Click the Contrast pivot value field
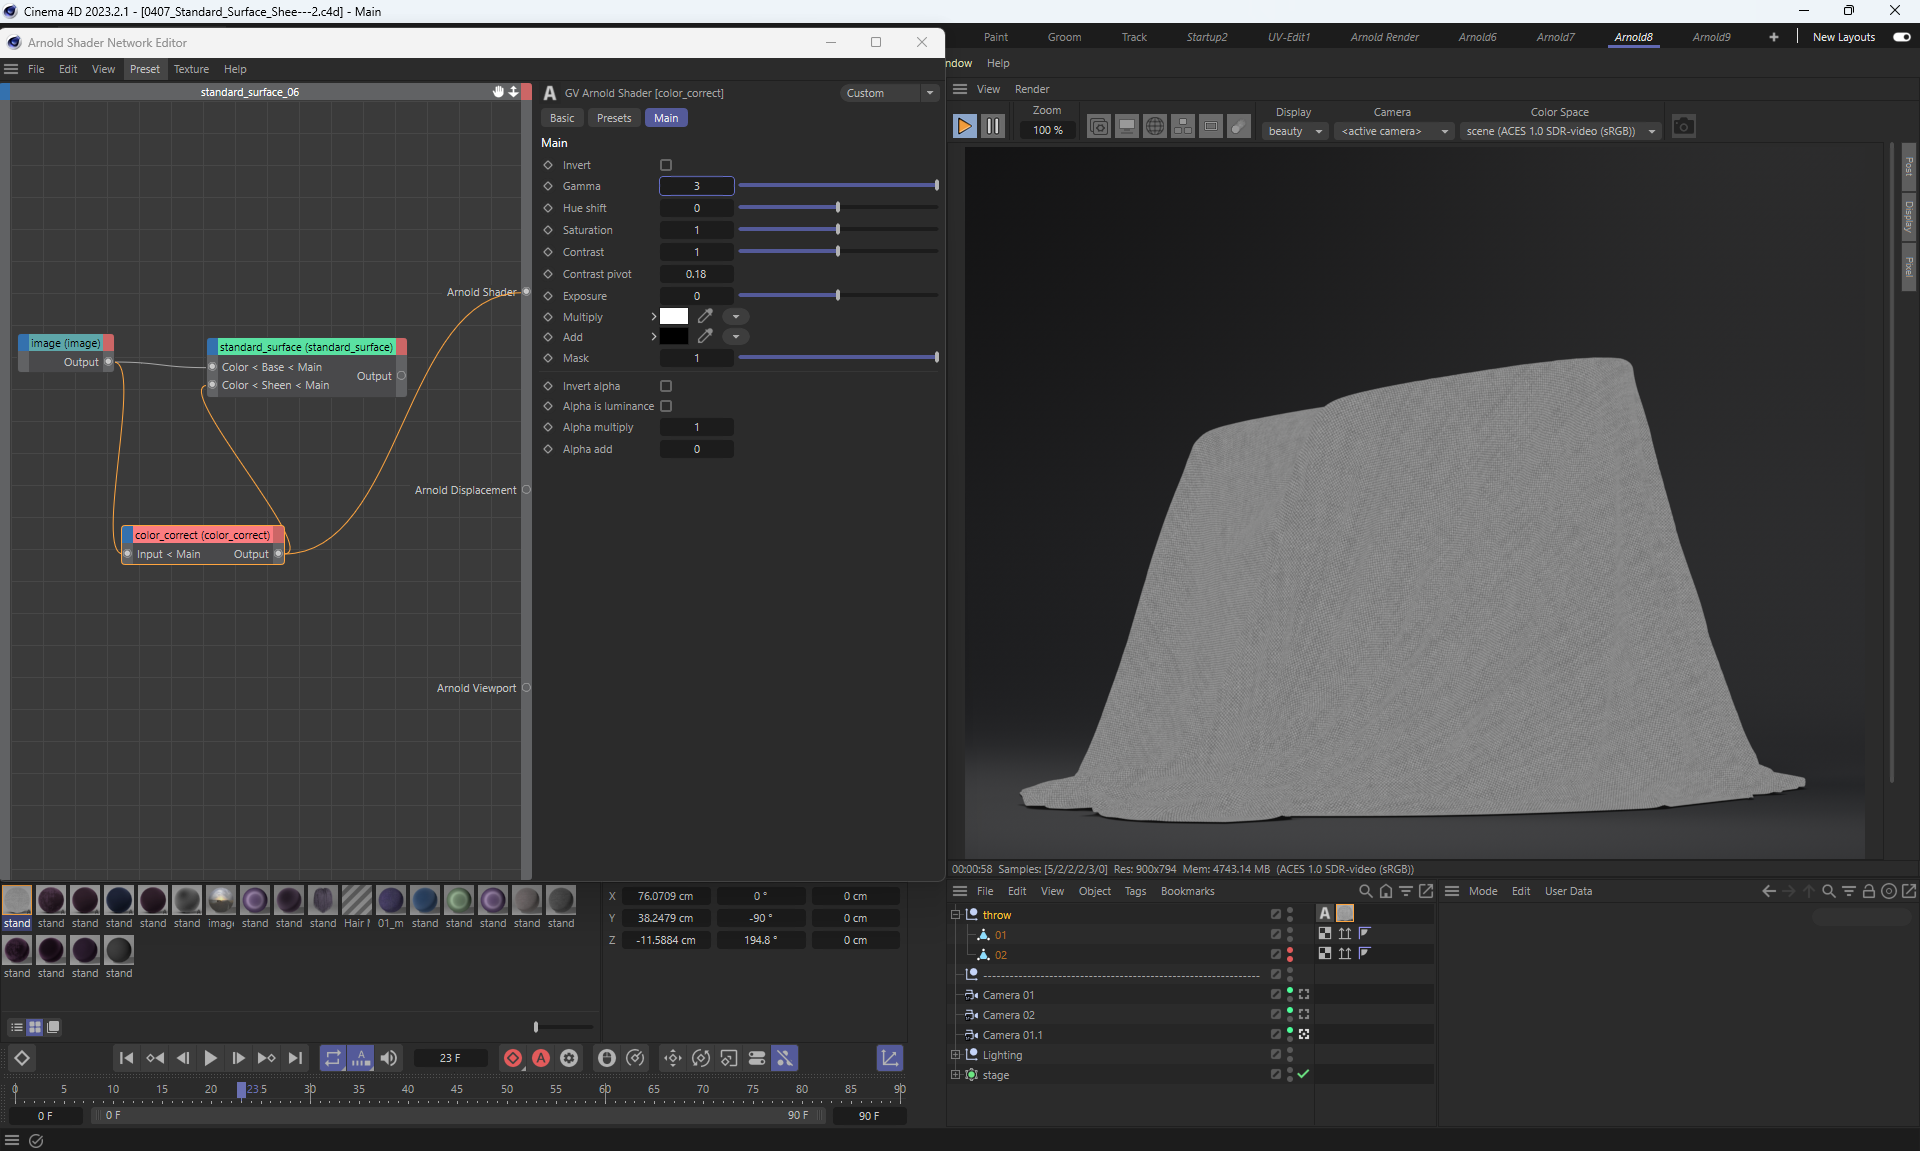1920x1151 pixels. coord(696,274)
